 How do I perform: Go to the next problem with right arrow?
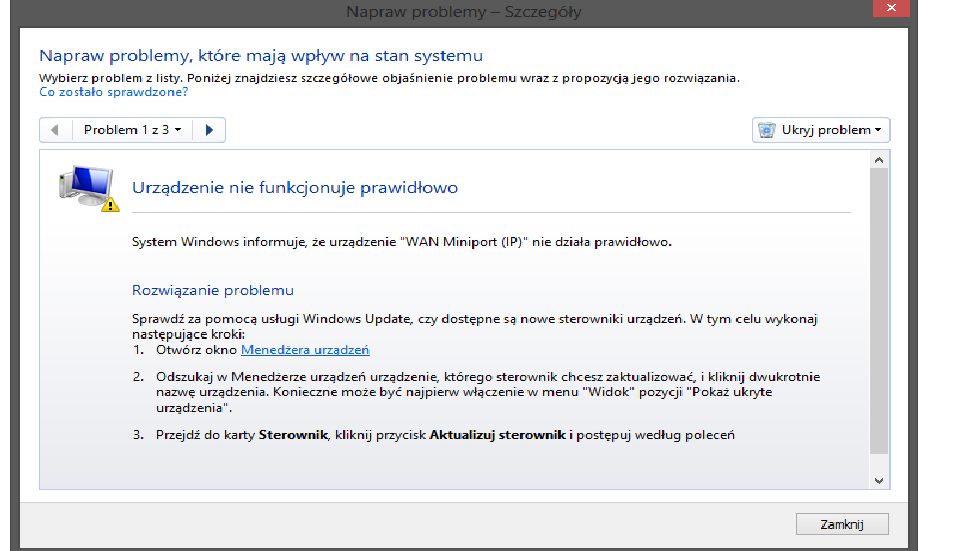click(x=209, y=130)
